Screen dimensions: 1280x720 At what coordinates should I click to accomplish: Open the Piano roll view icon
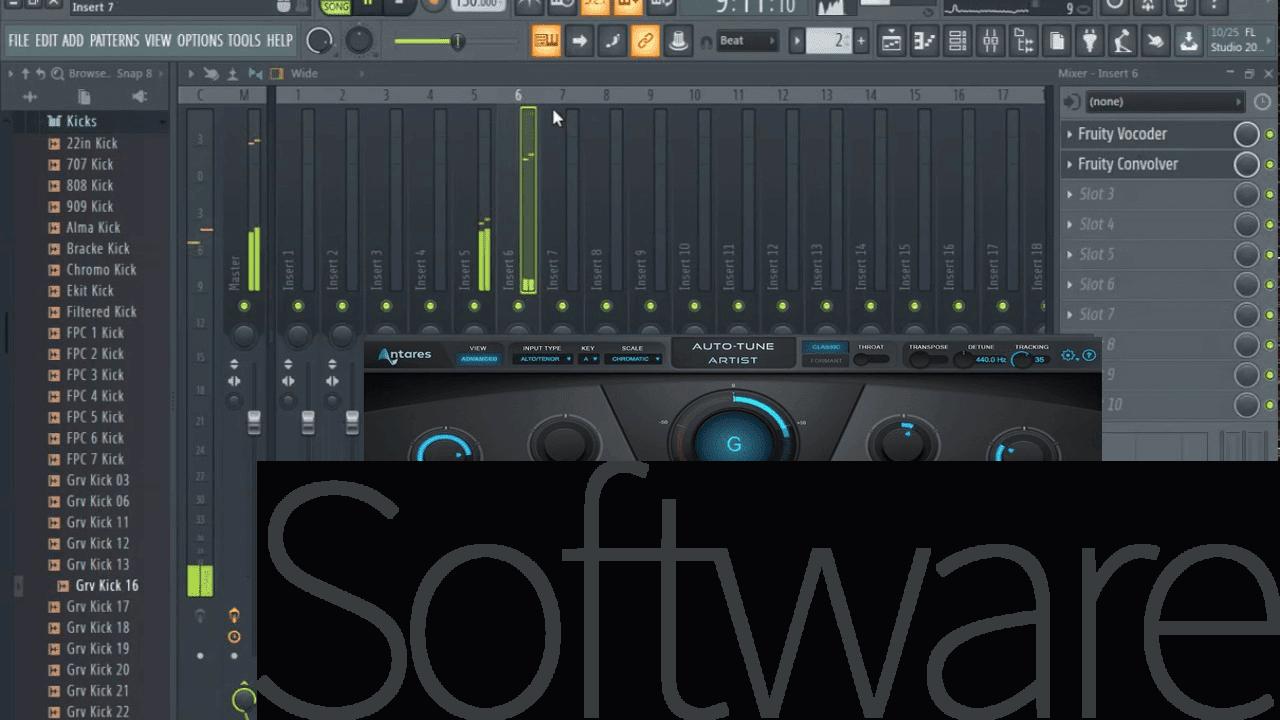click(924, 41)
